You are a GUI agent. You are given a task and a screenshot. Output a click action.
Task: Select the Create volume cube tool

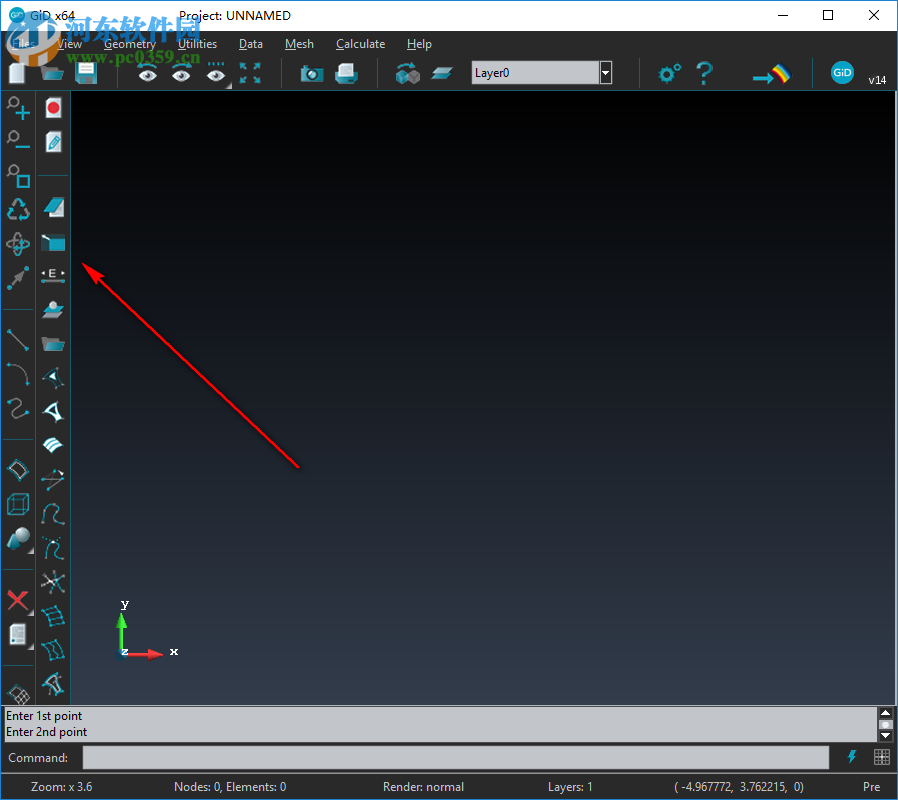click(x=18, y=505)
